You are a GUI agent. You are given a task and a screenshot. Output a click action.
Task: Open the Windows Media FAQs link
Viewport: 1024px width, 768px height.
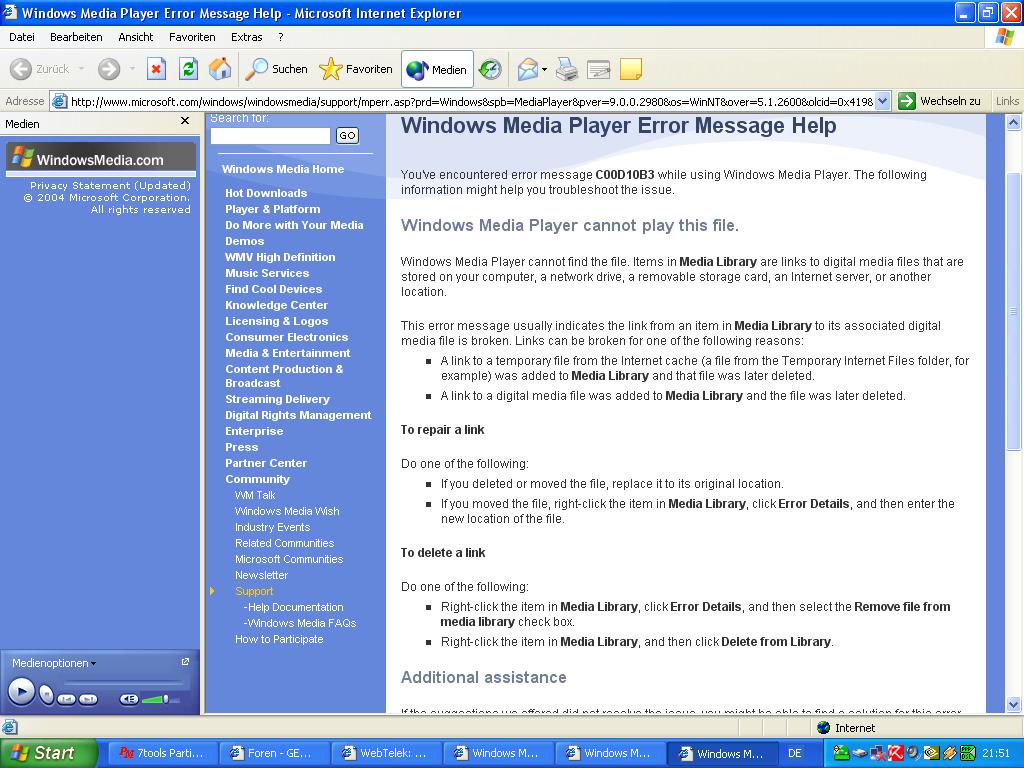point(300,623)
